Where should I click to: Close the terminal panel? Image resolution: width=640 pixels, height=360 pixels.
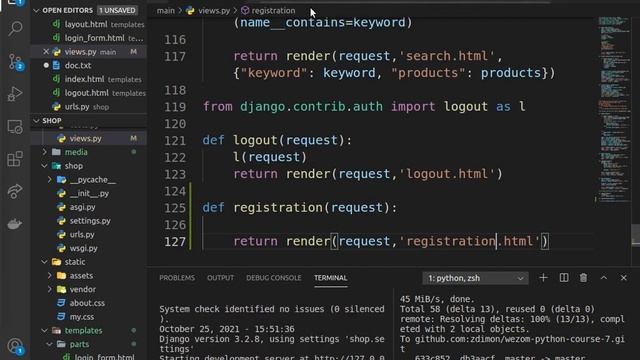[624, 278]
